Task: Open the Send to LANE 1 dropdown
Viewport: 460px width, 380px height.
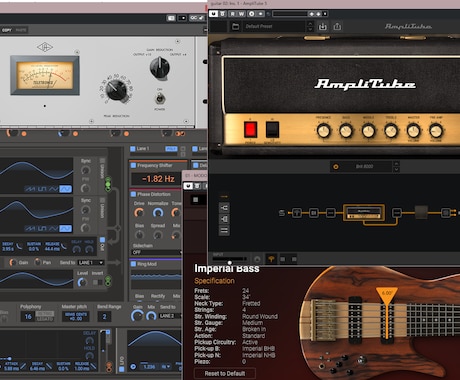Action: pos(91,263)
